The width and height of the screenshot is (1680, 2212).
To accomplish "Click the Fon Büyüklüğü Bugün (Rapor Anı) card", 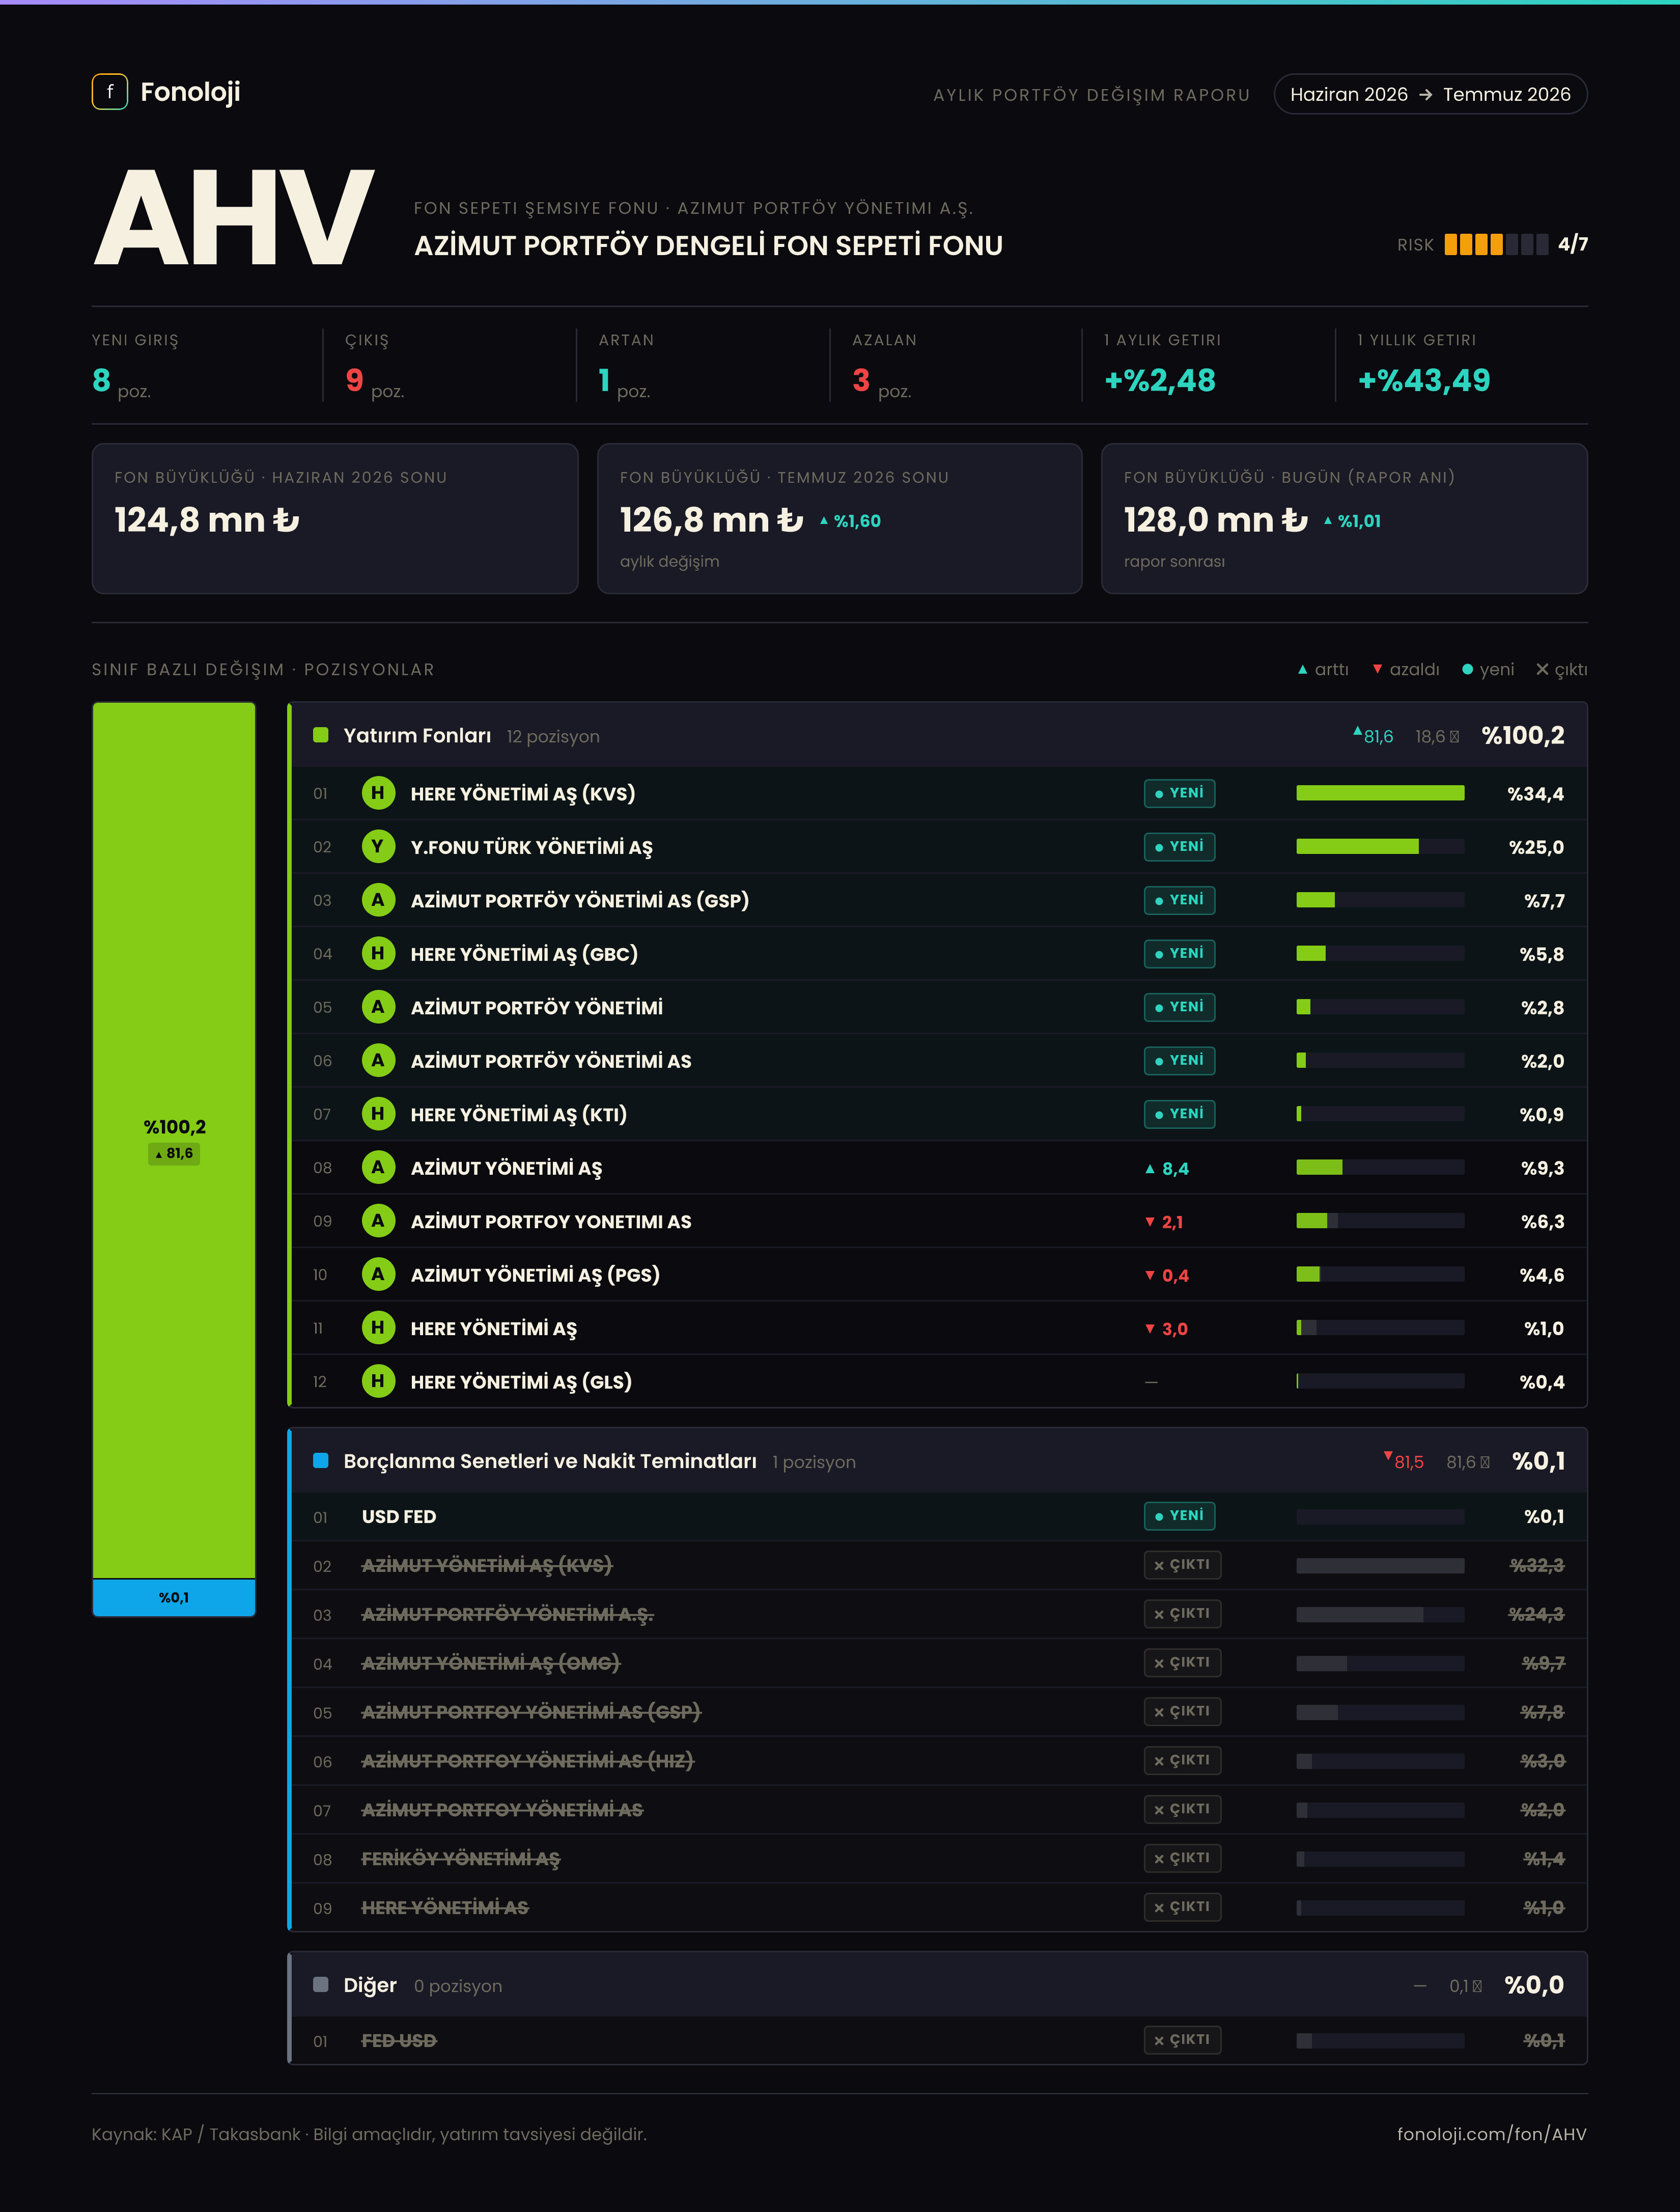I will pos(1344,518).
